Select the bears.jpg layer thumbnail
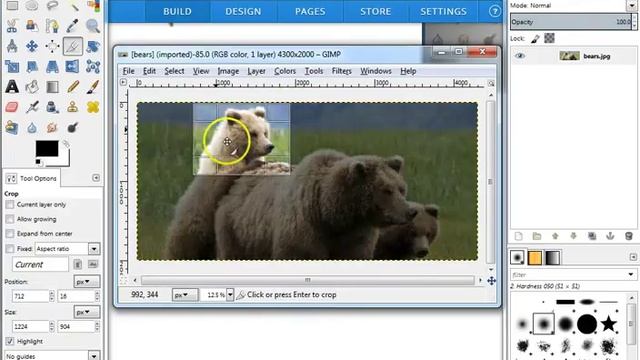 click(x=569, y=56)
